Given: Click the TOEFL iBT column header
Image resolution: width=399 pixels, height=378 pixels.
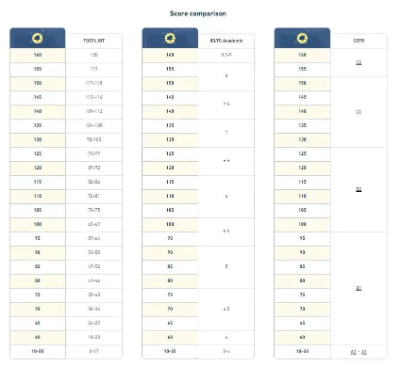Looking at the screenshot, I should [94, 41].
